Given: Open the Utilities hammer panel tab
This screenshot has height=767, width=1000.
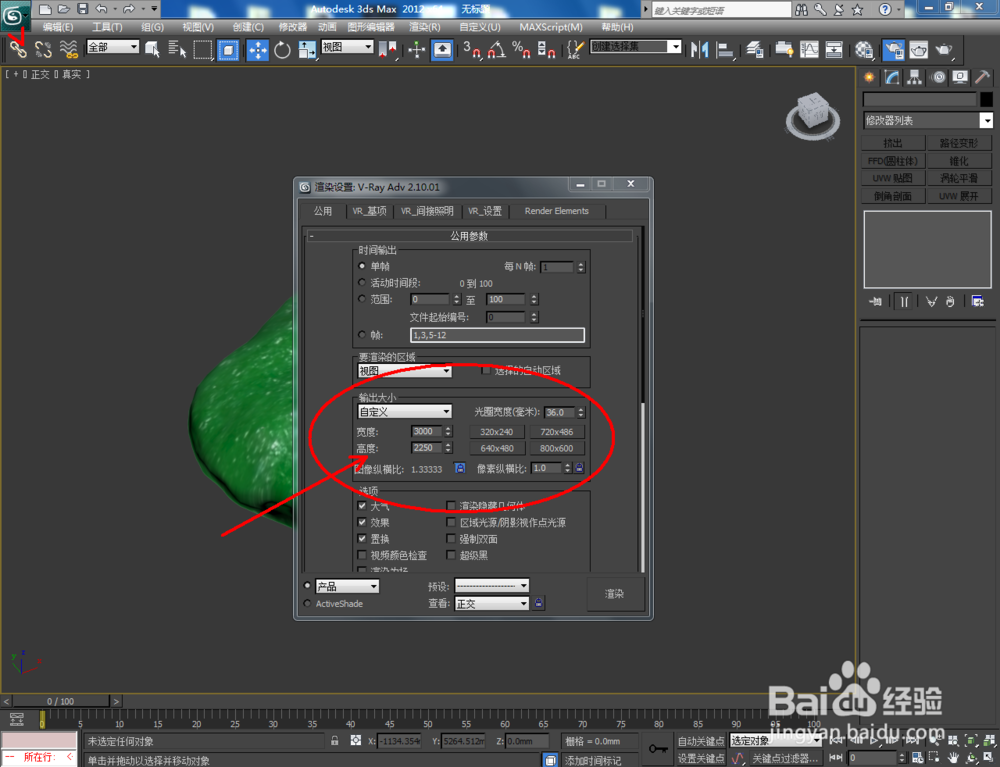Looking at the screenshot, I should (x=982, y=77).
